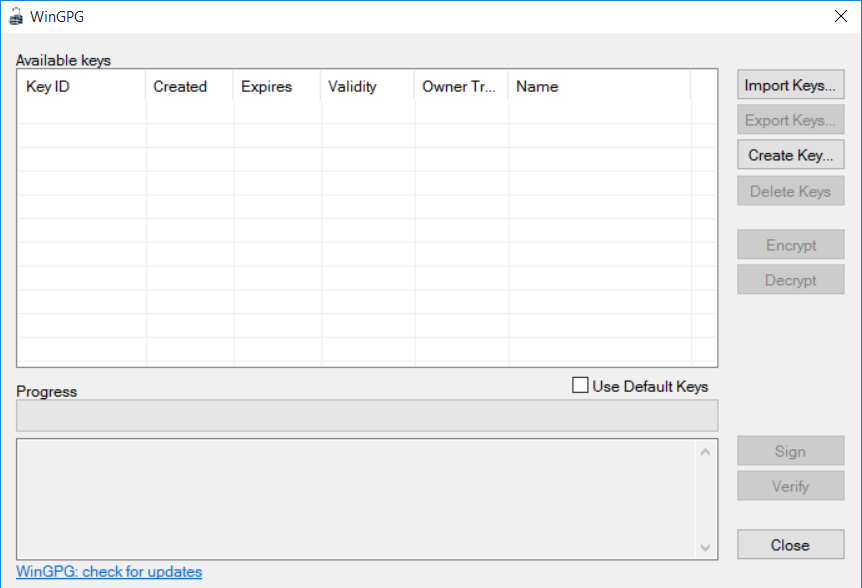Viewport: 862px width, 588px height.
Task: Click the Owner Trust column header
Action: (x=461, y=87)
